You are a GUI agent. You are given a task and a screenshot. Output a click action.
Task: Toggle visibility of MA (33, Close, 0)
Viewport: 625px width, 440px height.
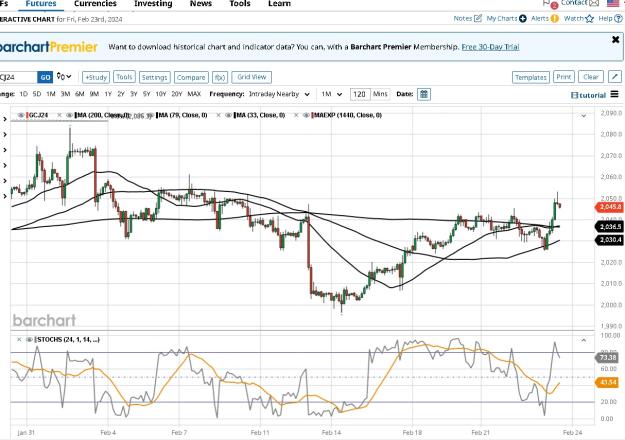coord(228,115)
